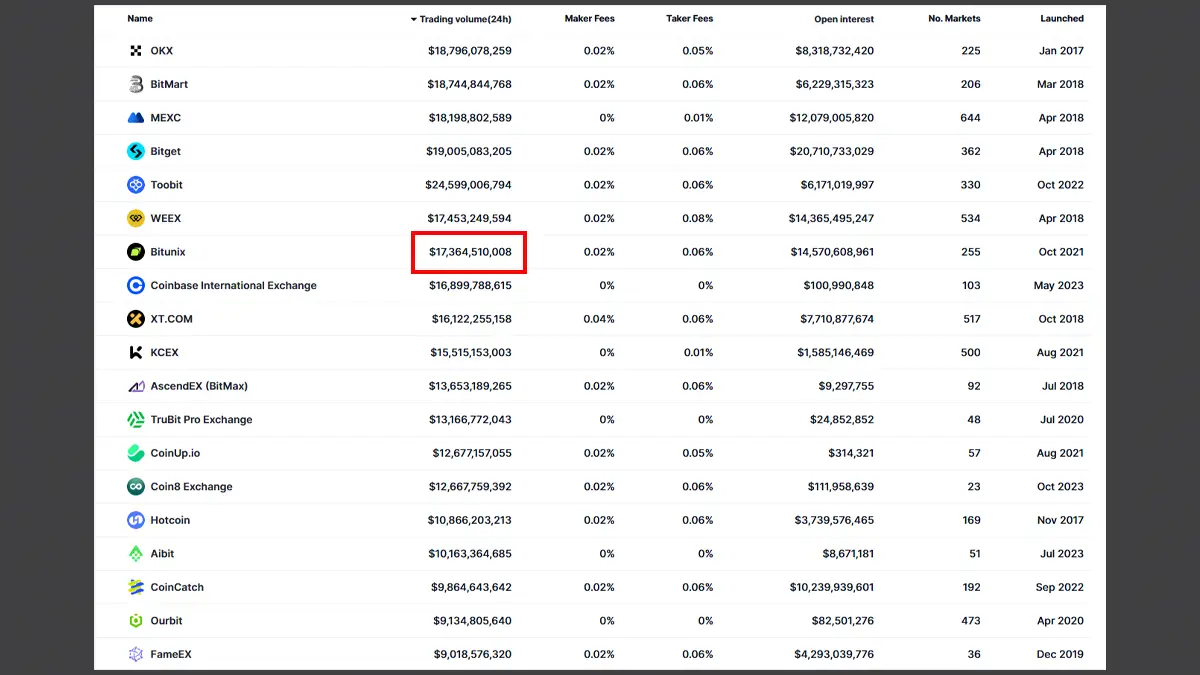Open the CoinCatch exchange name link

[x=177, y=587]
